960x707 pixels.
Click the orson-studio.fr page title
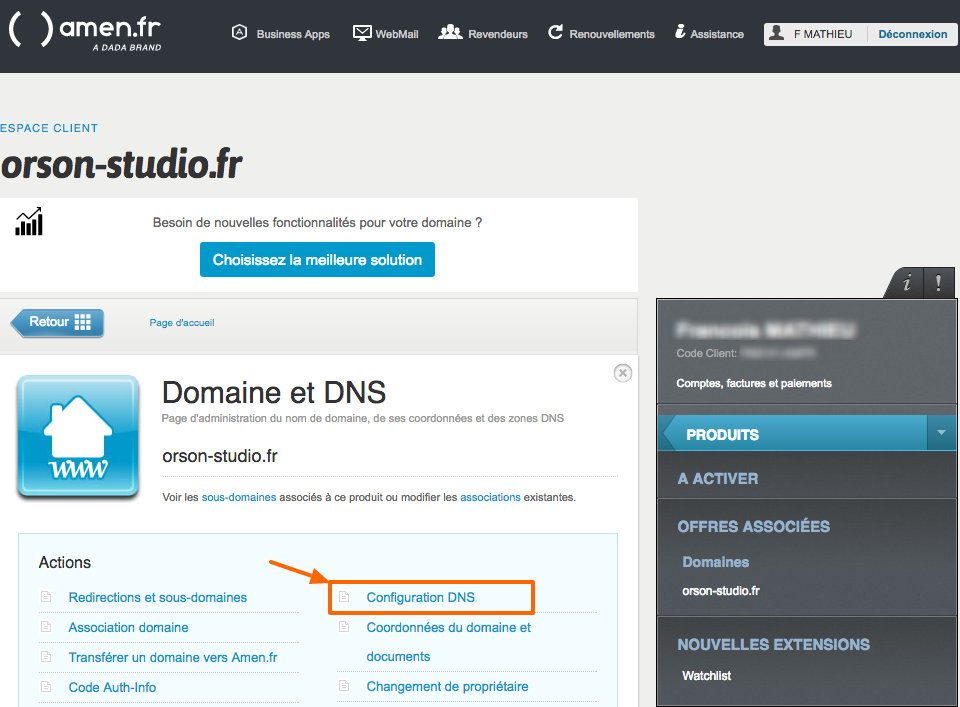tap(121, 165)
